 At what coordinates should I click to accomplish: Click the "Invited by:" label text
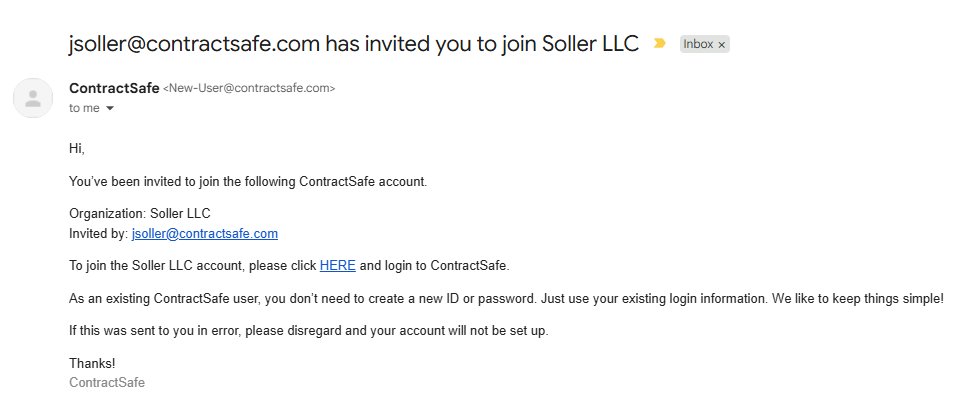point(98,234)
